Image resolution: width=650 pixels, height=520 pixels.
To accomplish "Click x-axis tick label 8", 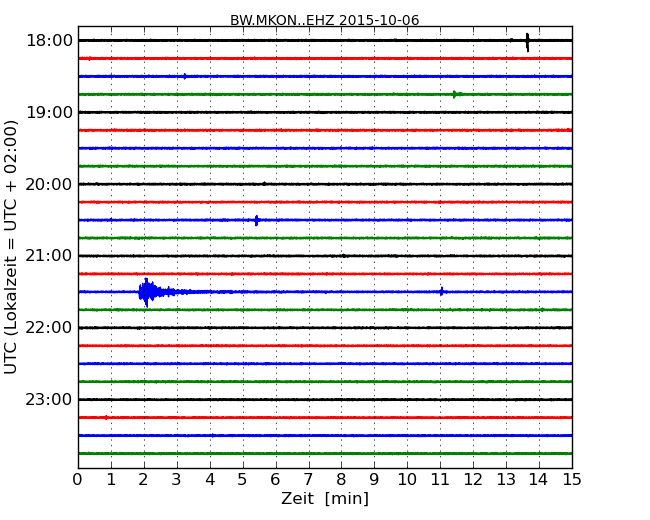I will point(341,479).
